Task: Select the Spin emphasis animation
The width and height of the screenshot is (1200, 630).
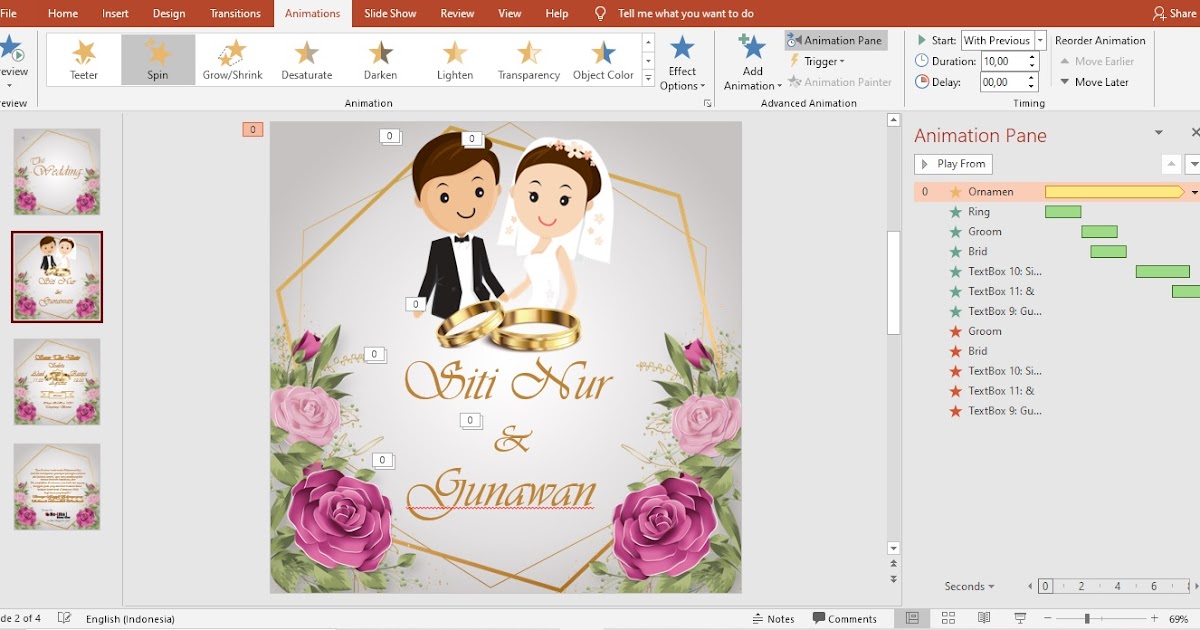Action: click(157, 59)
